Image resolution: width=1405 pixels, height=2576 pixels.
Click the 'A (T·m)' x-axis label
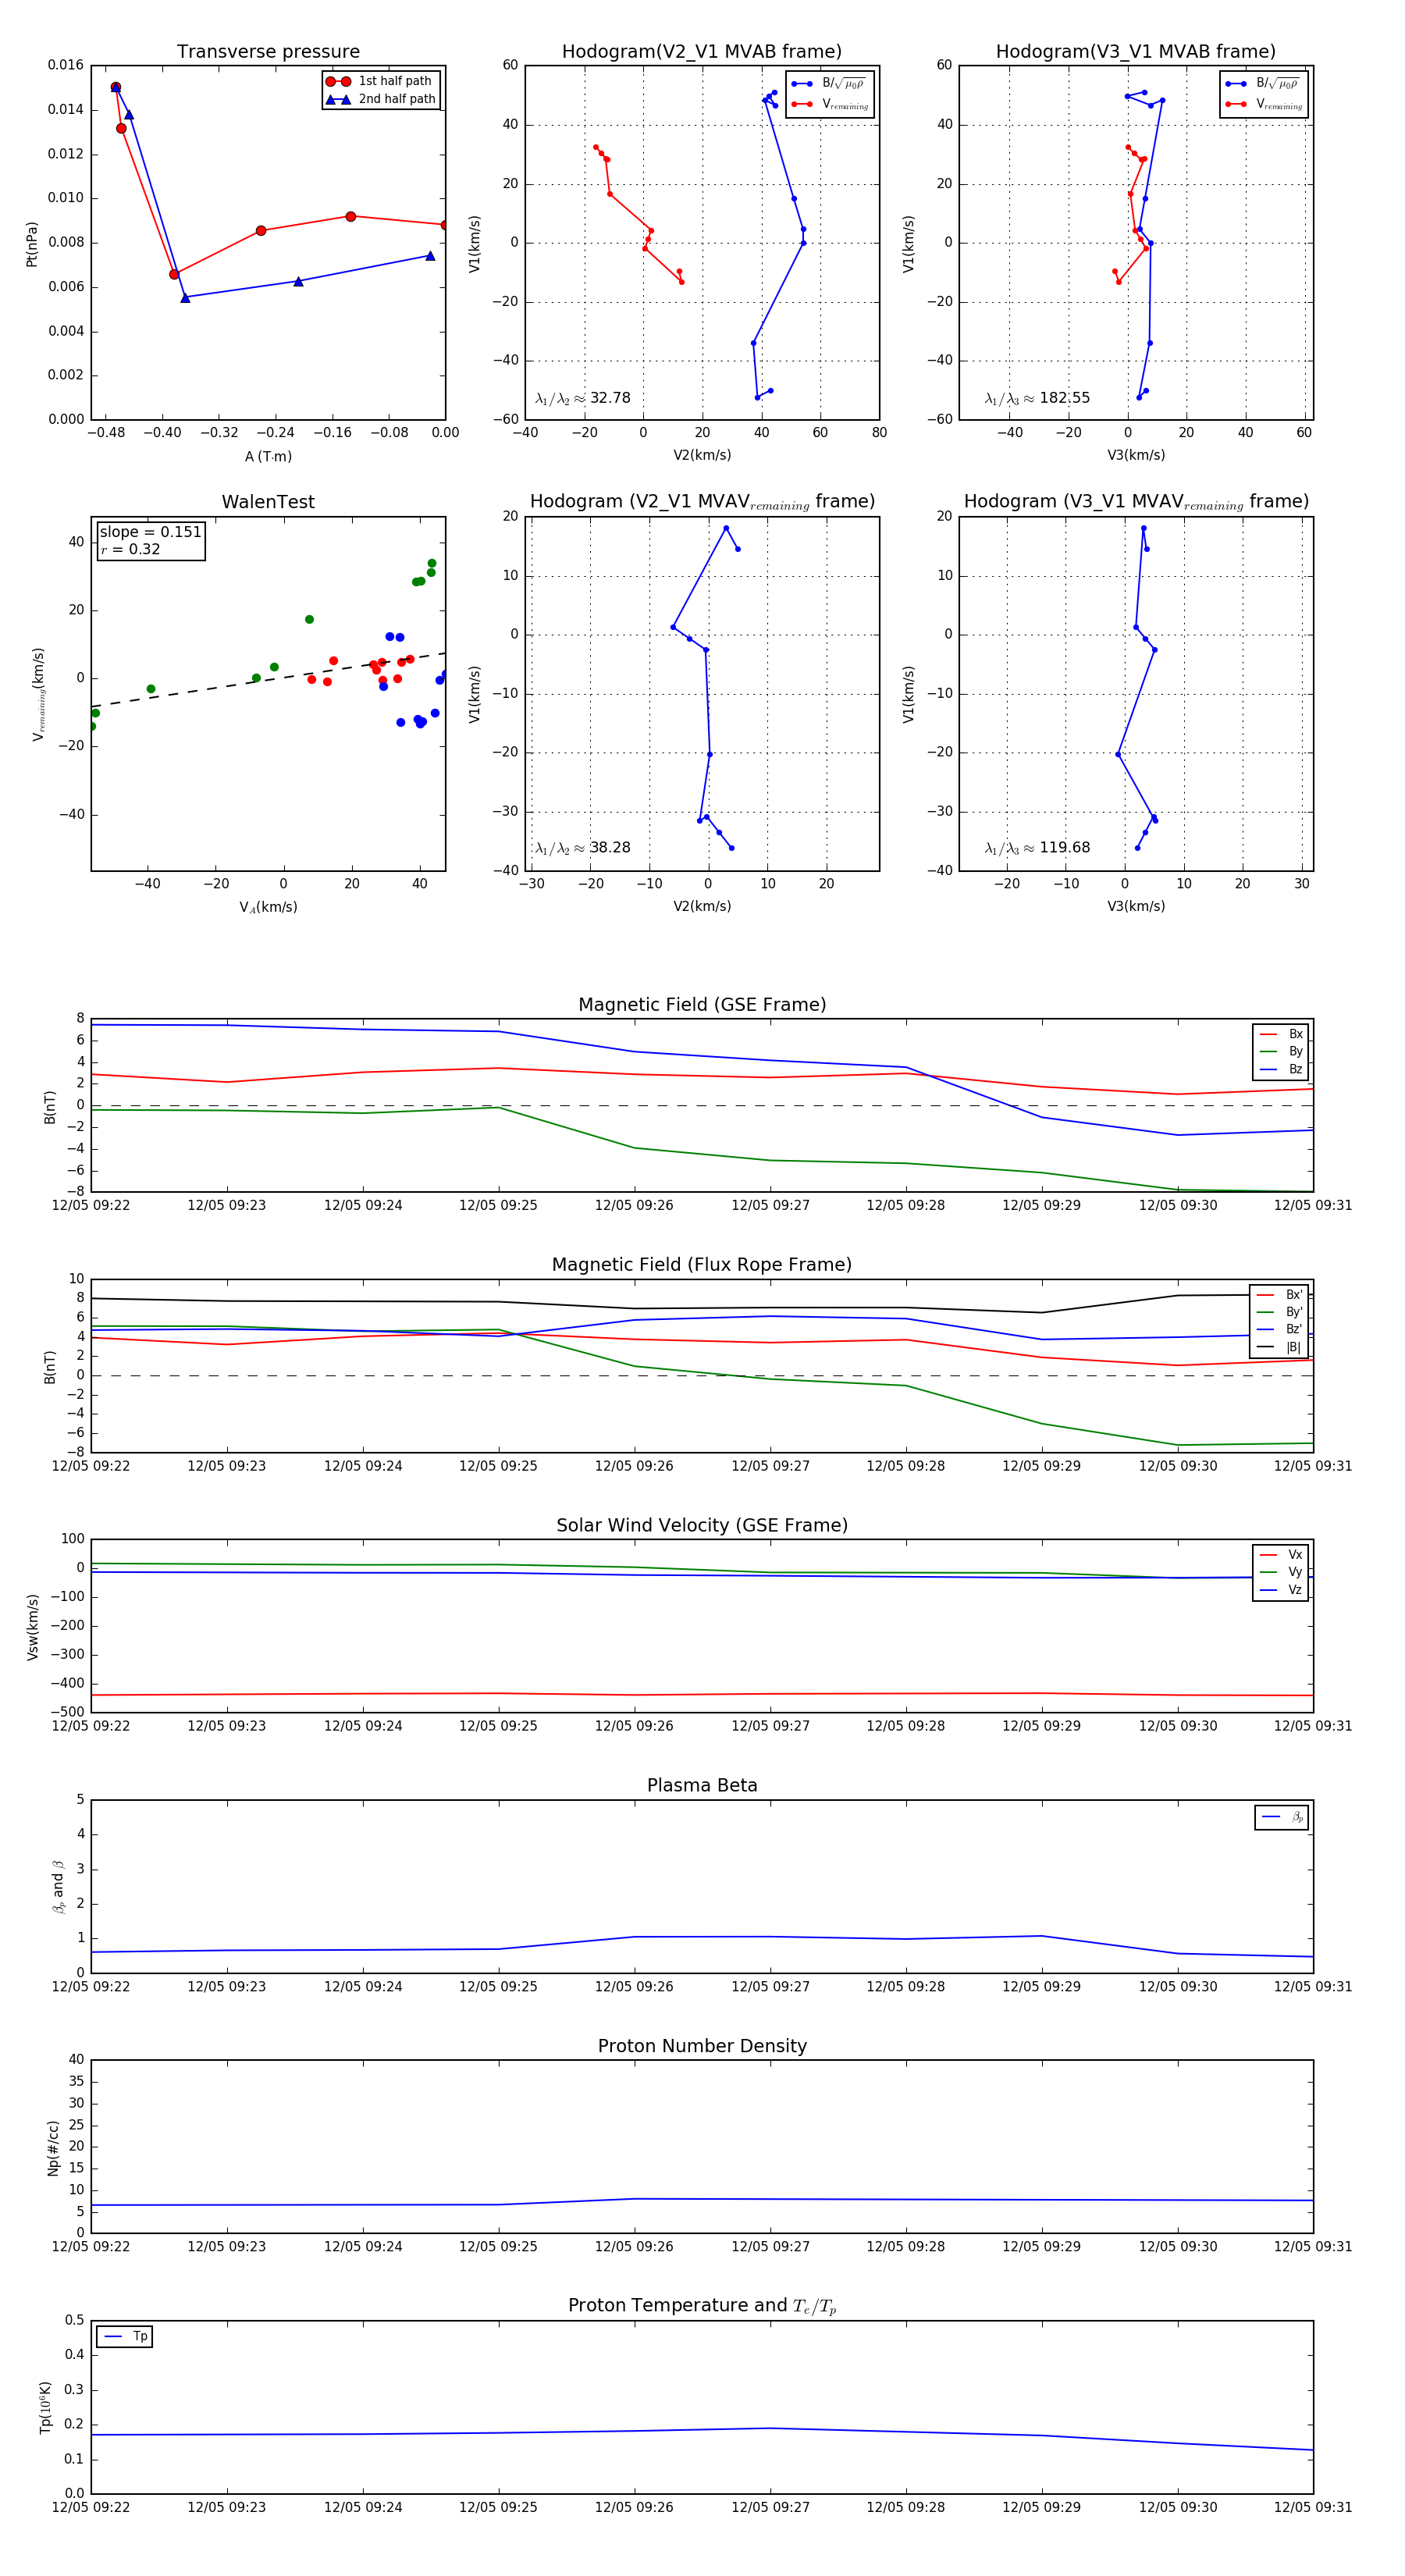click(268, 456)
